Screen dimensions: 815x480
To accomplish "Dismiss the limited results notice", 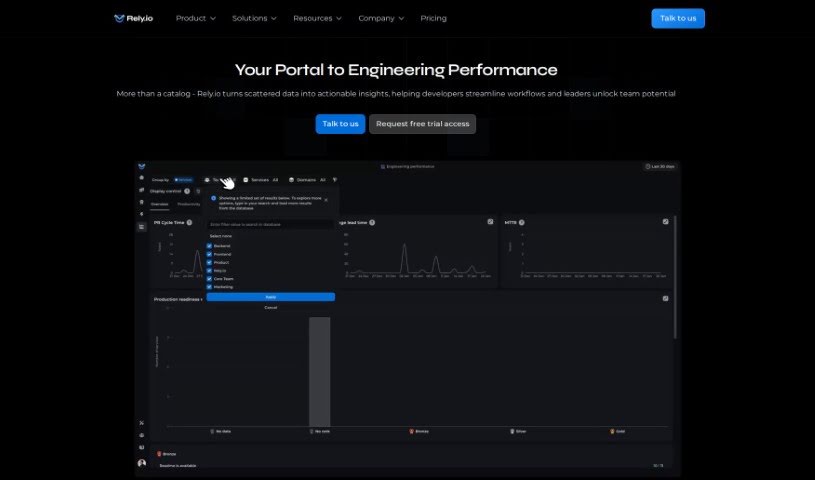I will click(x=326, y=200).
